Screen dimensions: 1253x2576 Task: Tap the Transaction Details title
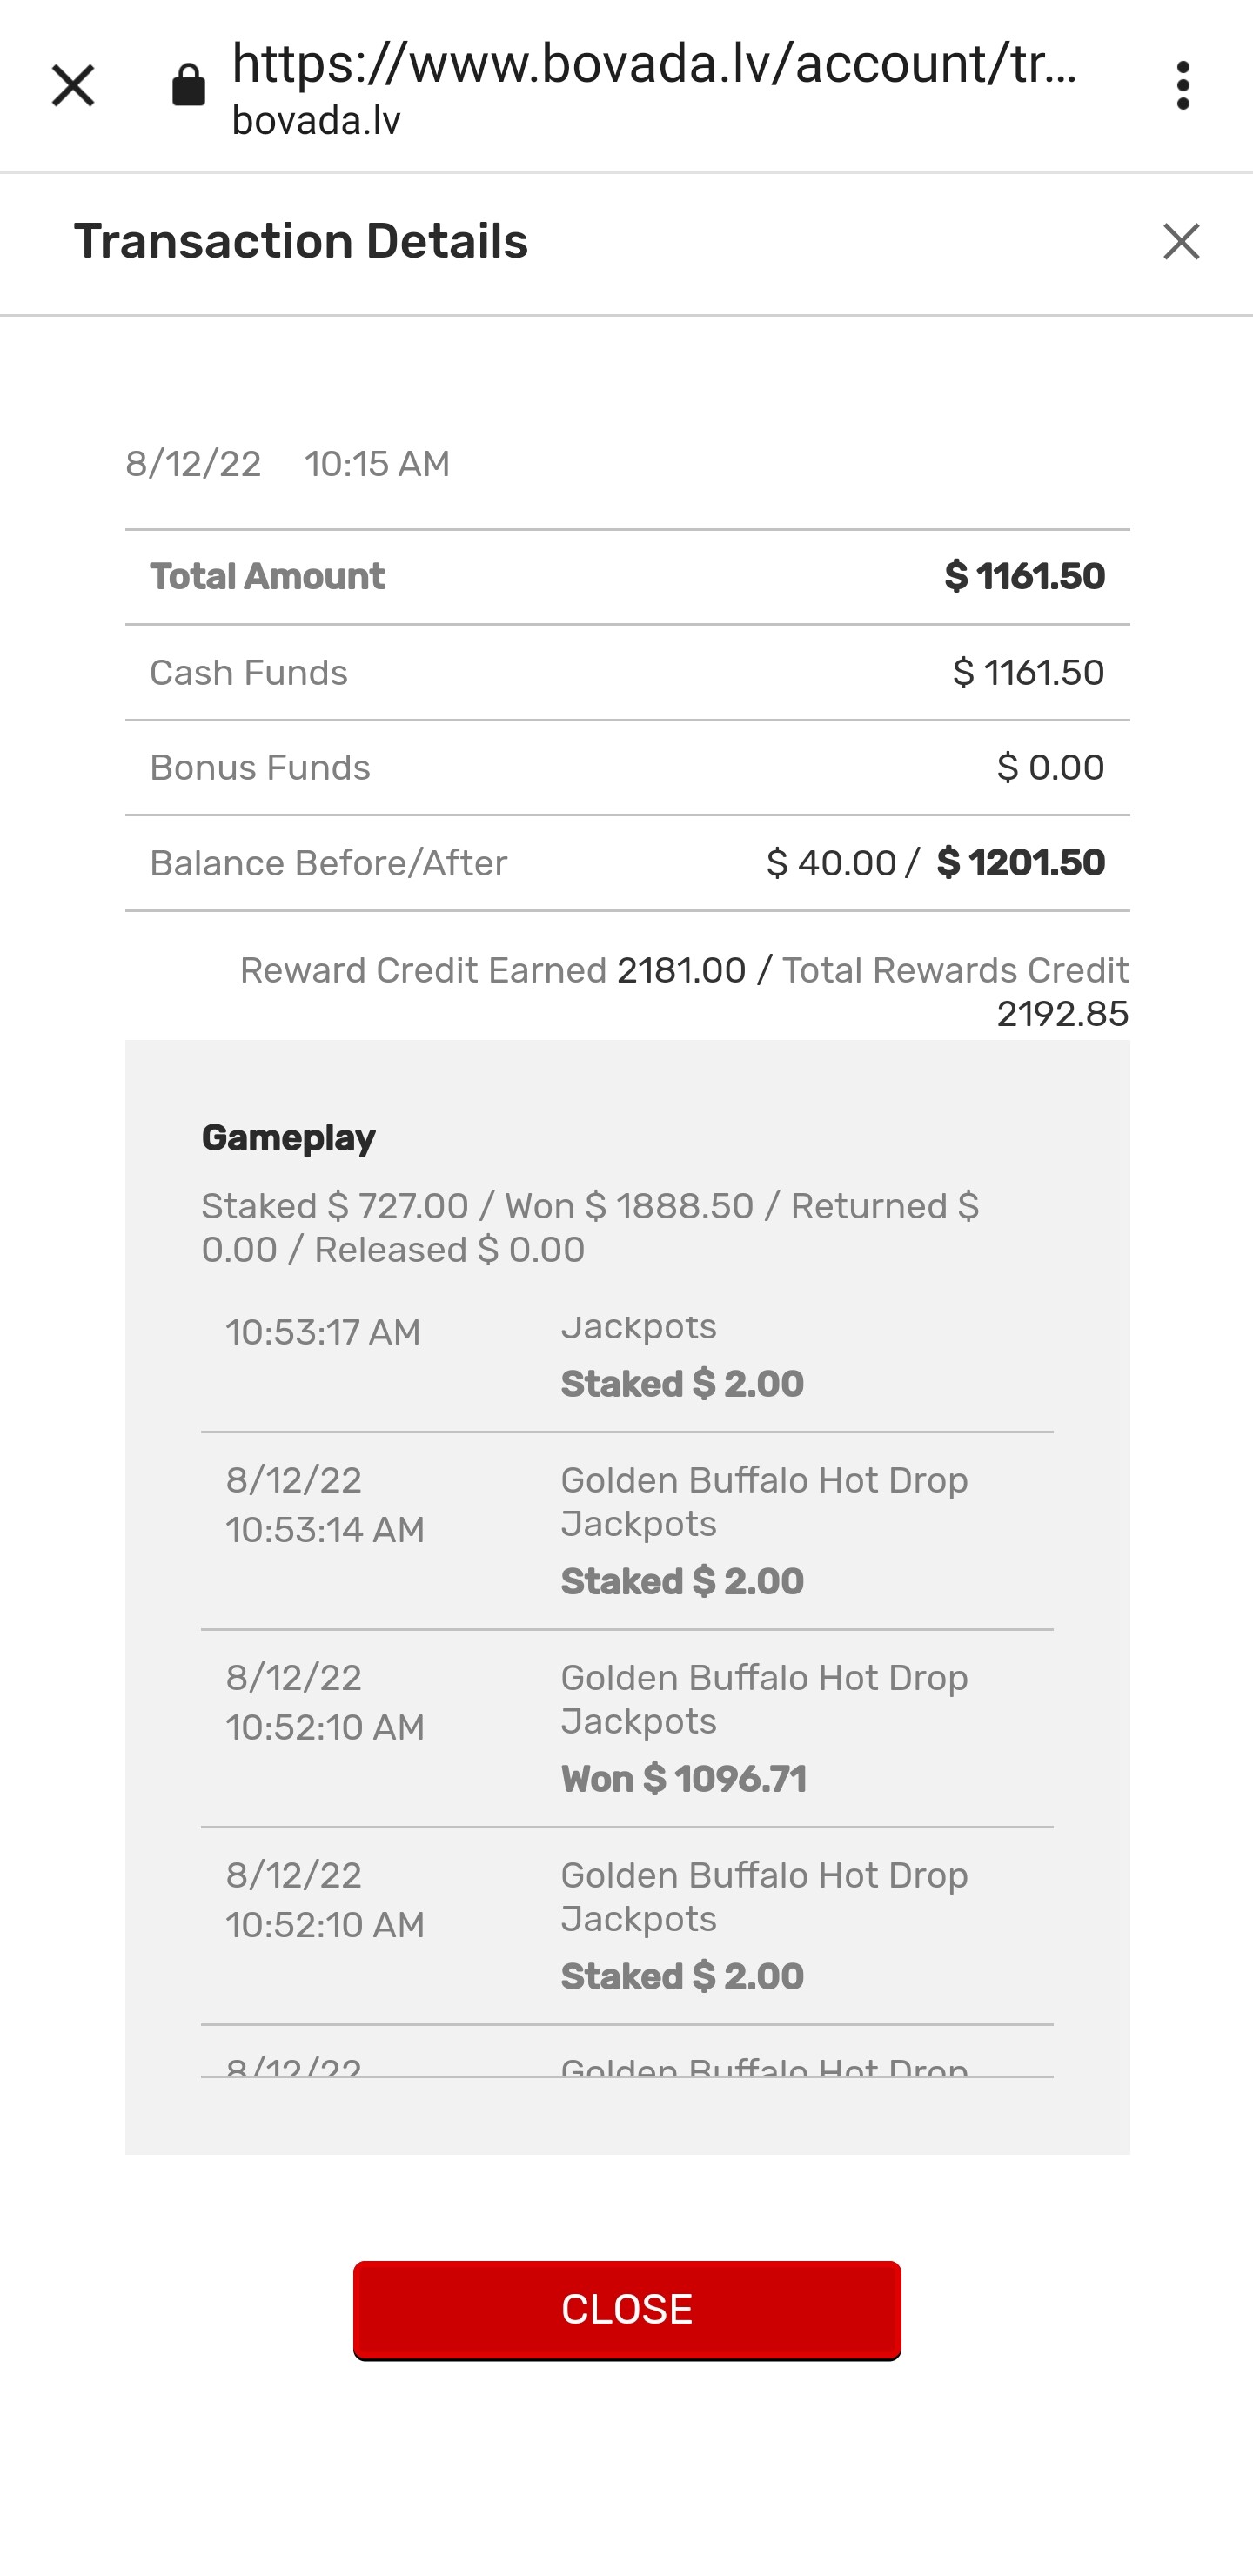301,242
